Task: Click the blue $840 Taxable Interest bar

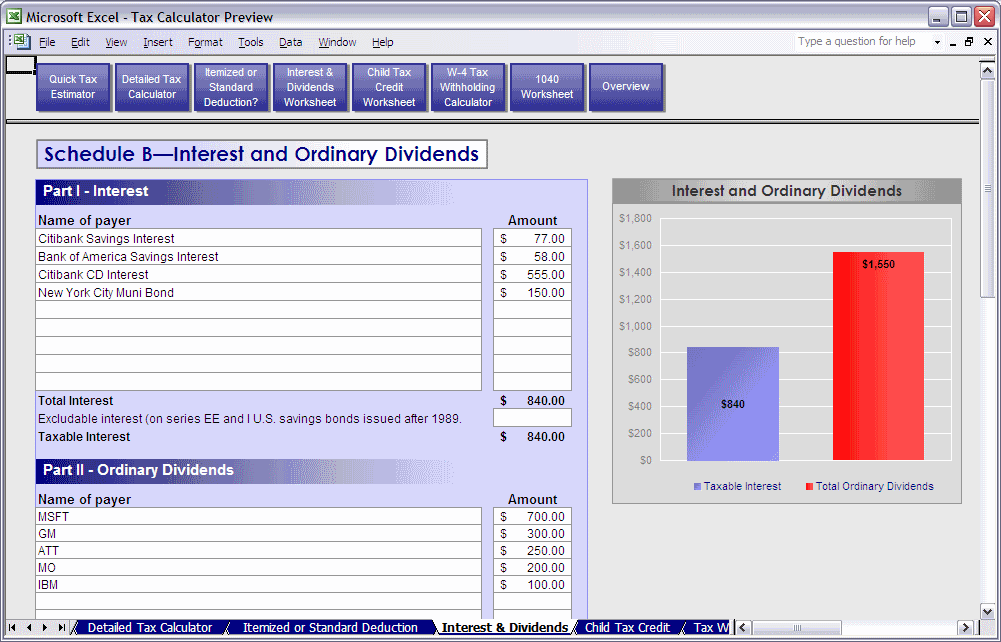Action: point(733,403)
